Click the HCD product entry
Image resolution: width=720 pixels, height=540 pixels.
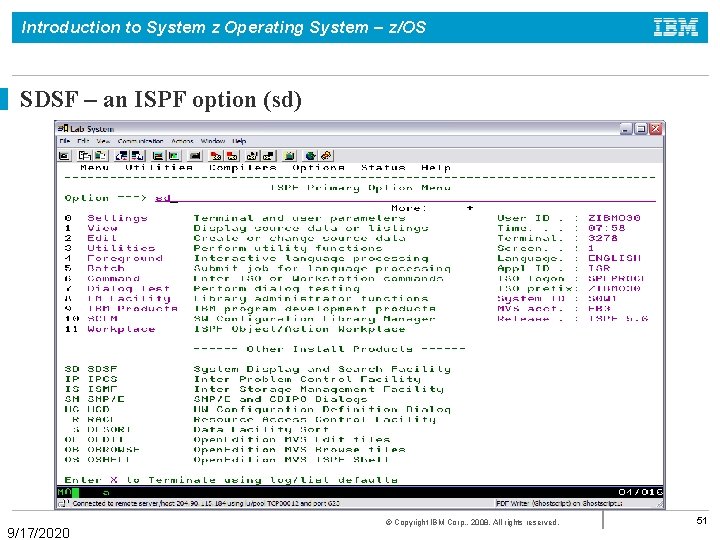coord(258,410)
